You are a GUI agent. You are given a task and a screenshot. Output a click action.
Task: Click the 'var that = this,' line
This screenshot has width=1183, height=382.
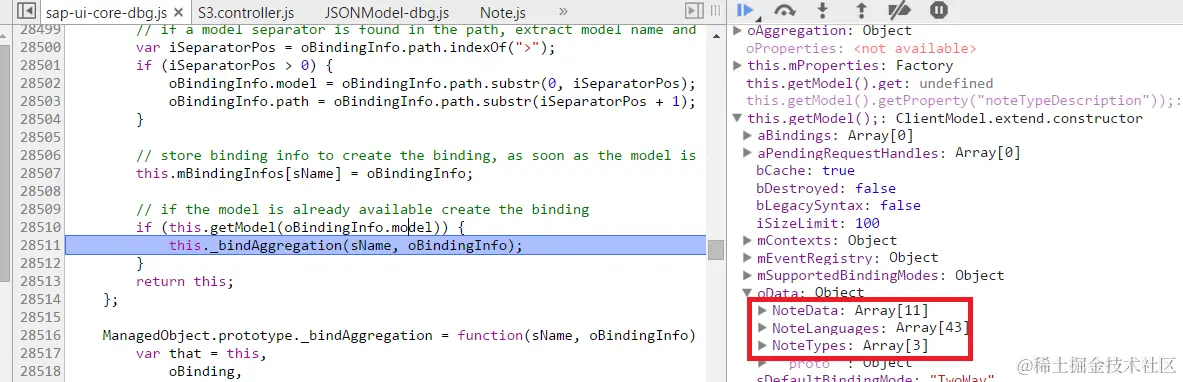coord(201,353)
